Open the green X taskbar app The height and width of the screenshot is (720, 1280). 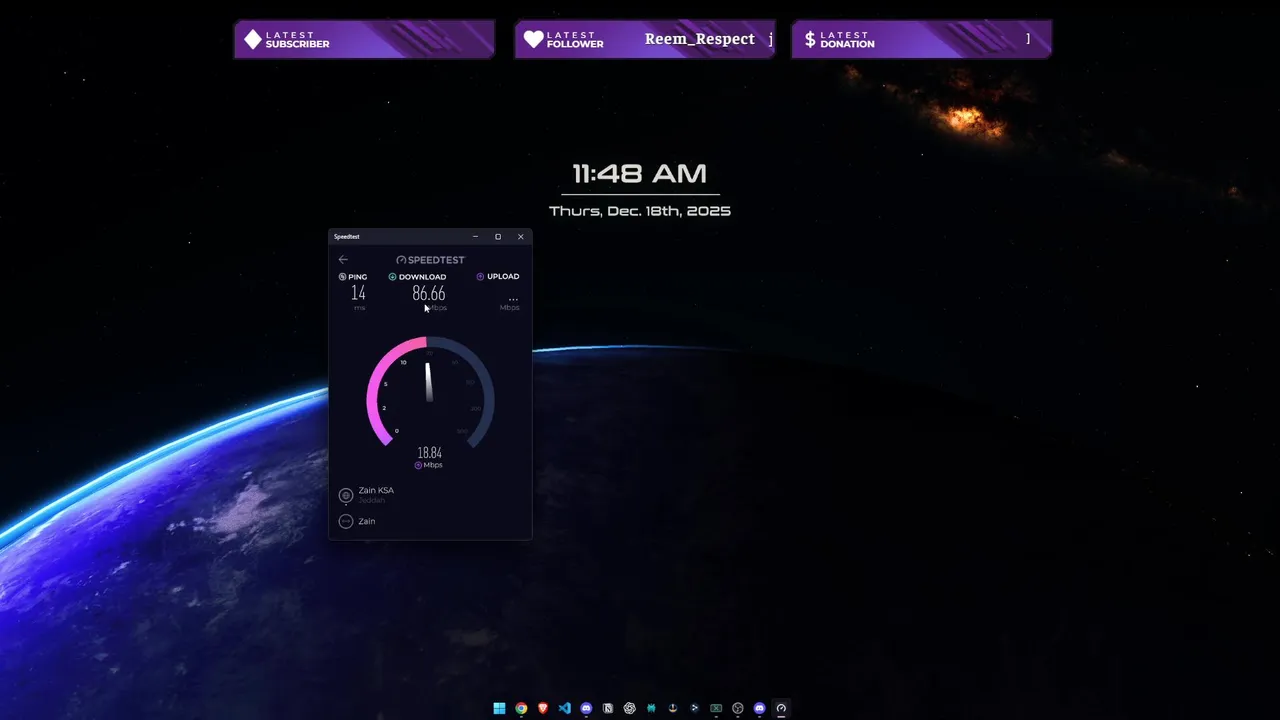pyautogui.click(x=716, y=708)
